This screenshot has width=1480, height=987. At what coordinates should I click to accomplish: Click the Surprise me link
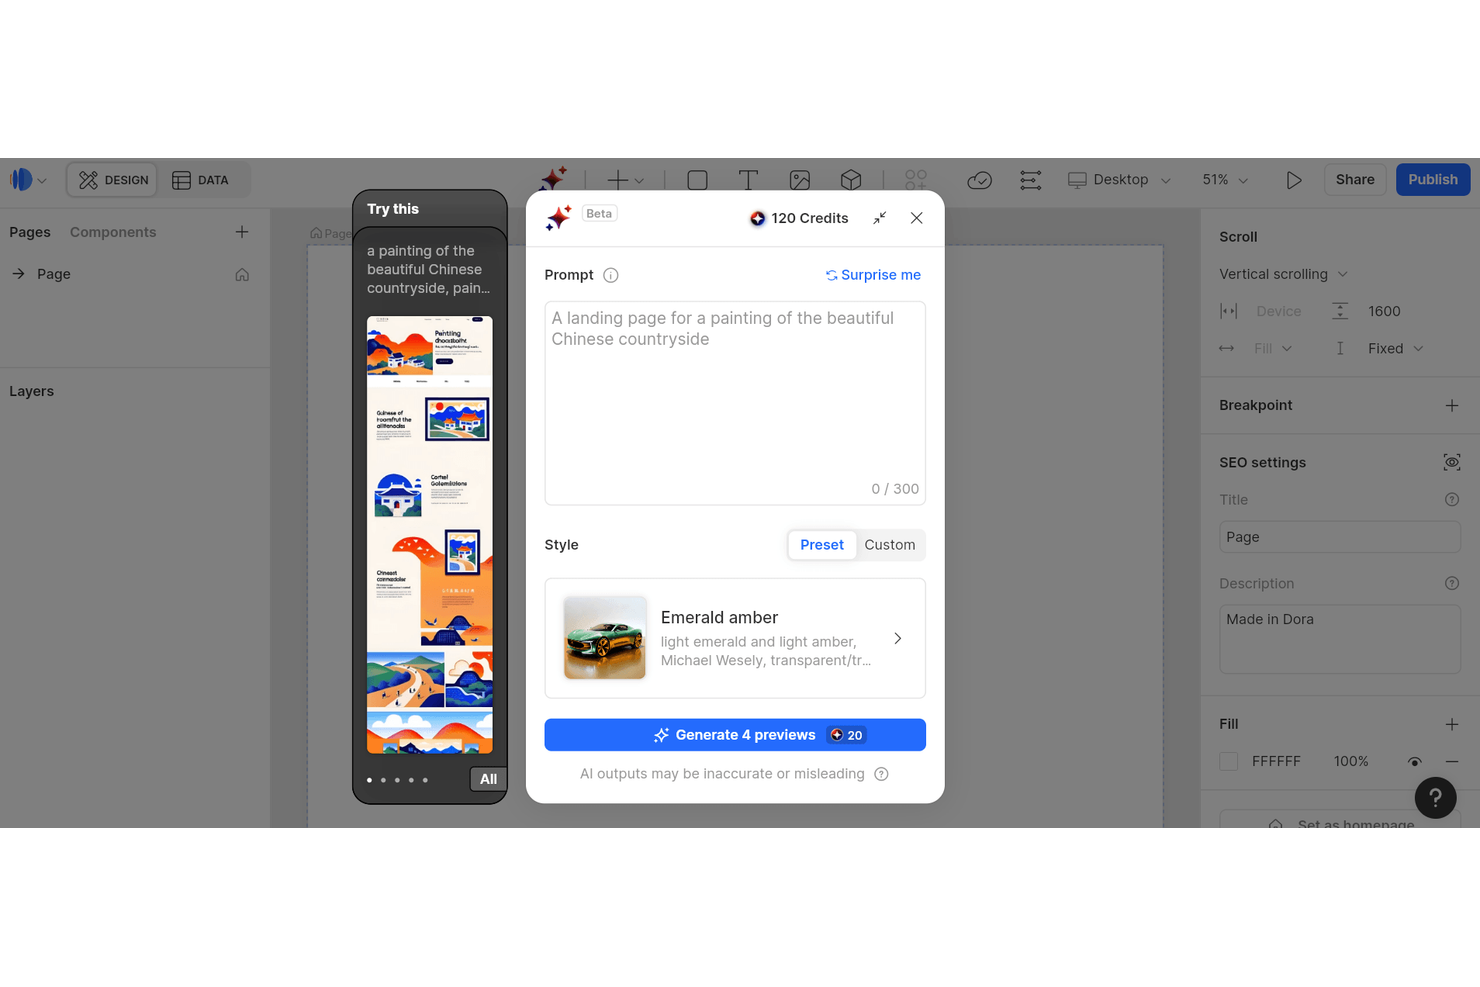(872, 274)
